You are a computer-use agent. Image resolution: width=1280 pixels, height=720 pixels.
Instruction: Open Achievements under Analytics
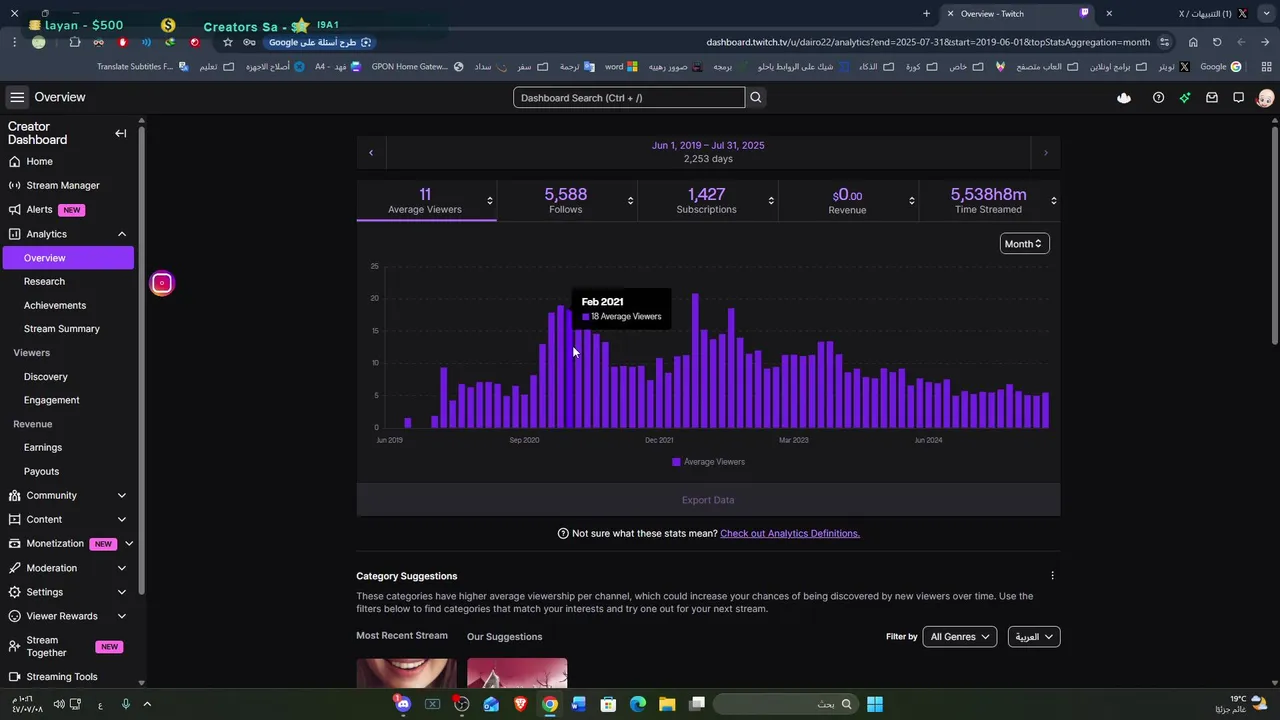click(x=68, y=306)
